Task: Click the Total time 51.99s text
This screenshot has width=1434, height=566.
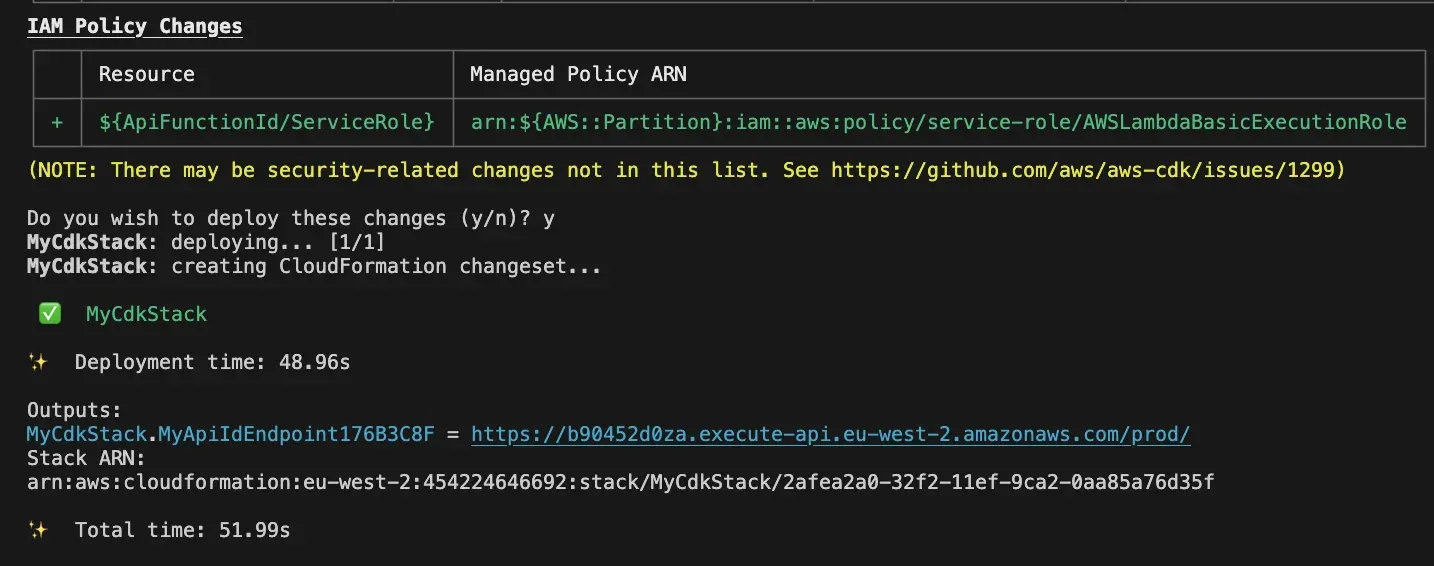Action: coord(182,530)
